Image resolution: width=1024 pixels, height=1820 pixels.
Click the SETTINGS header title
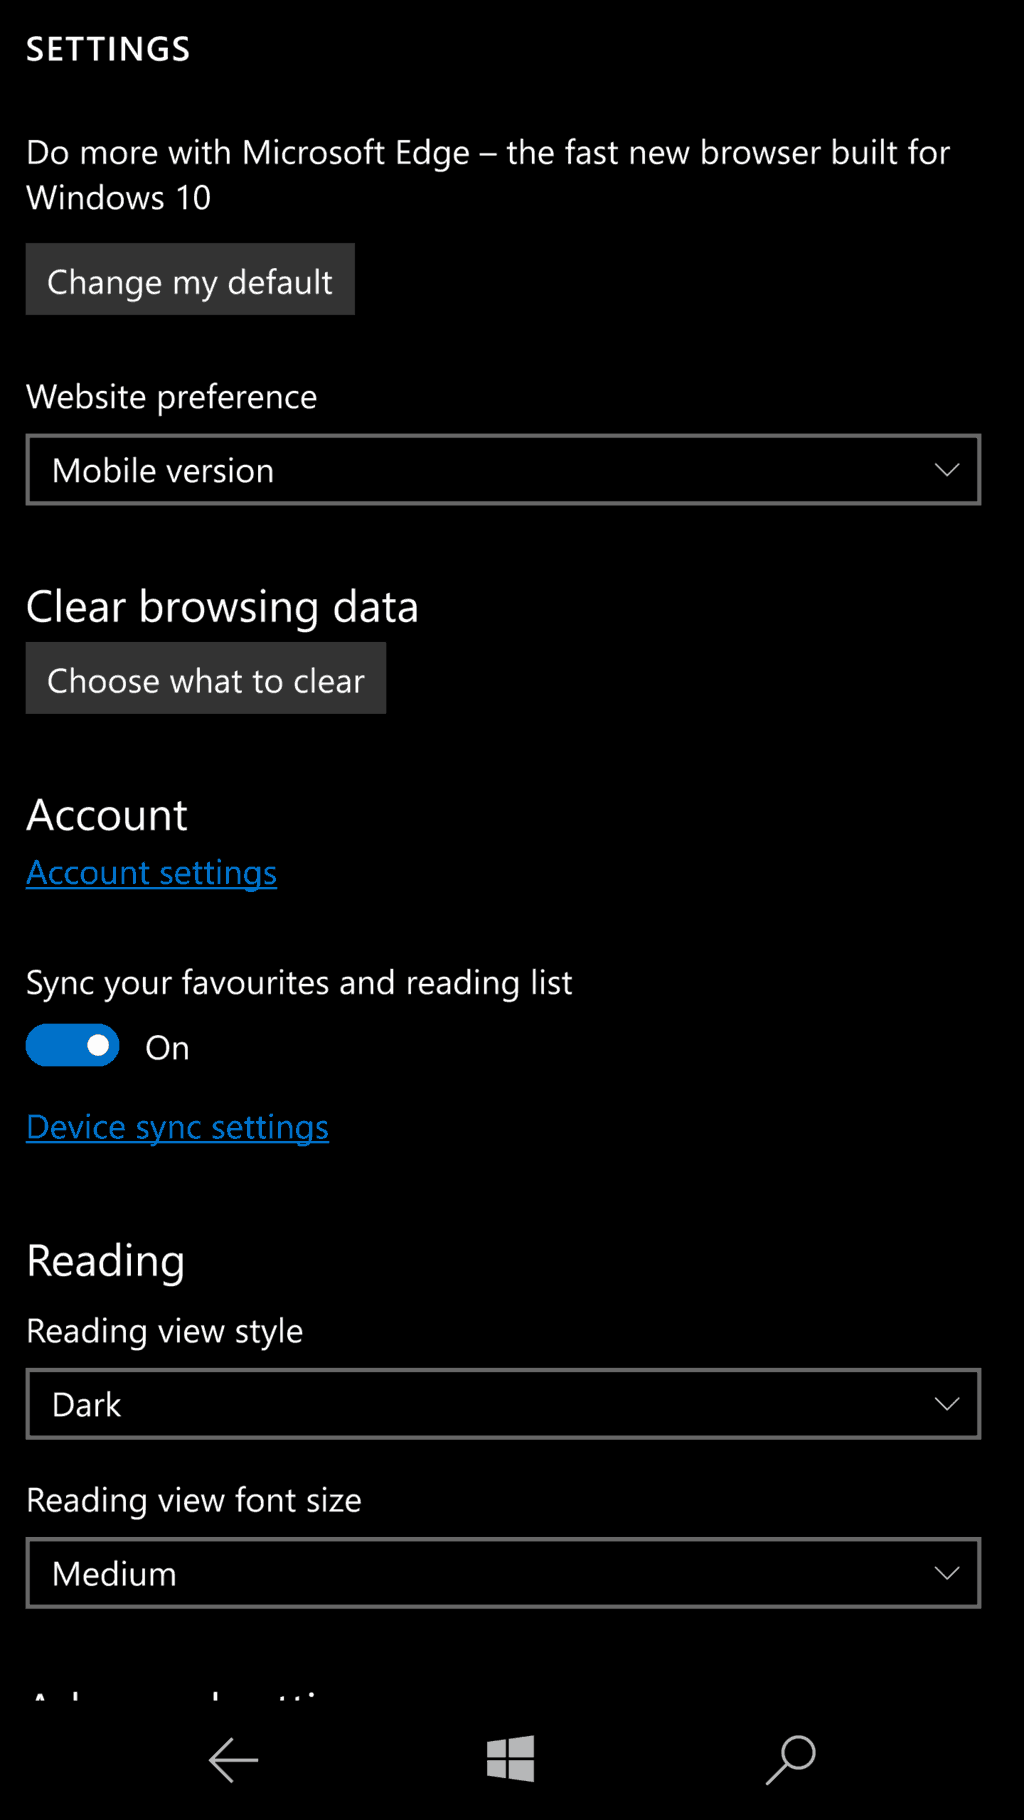click(x=108, y=49)
